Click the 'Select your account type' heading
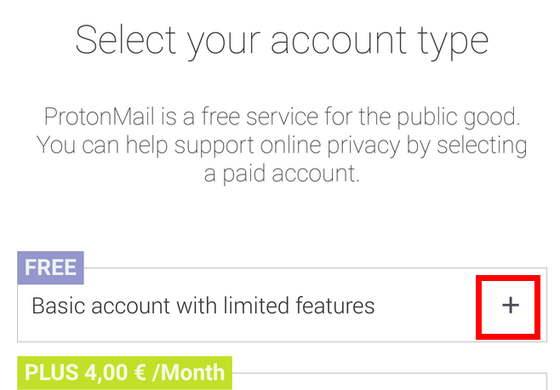The image size is (560, 390). [x=281, y=40]
